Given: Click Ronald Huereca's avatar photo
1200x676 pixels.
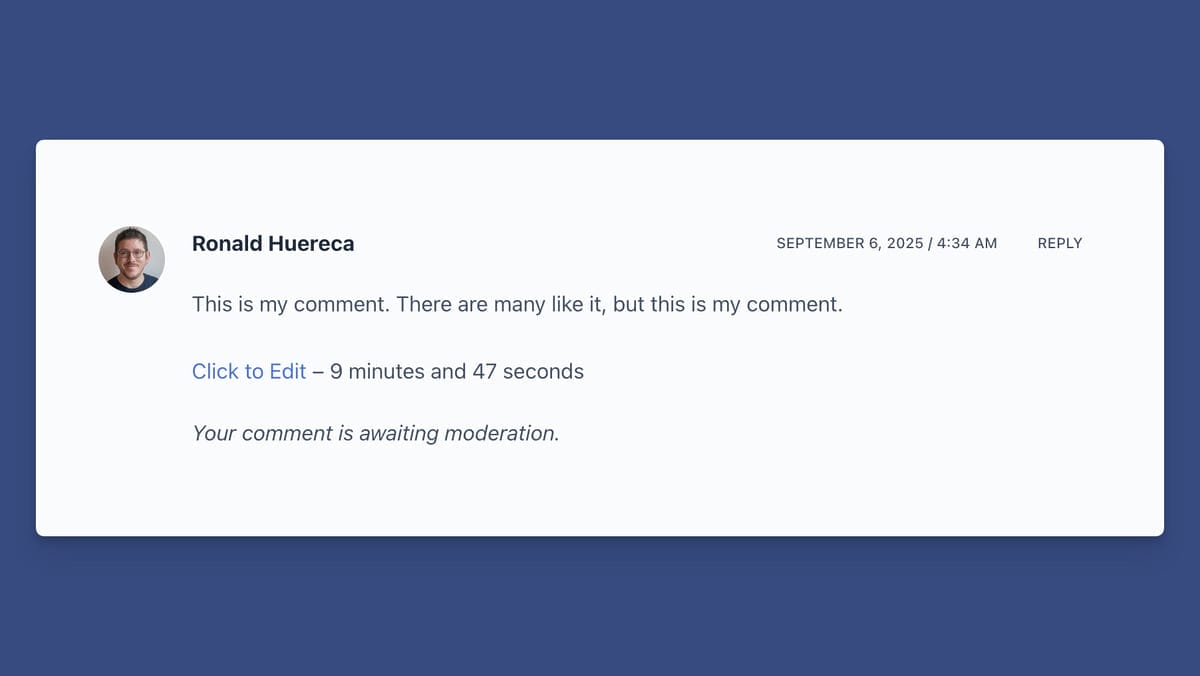Looking at the screenshot, I should point(131,259).
